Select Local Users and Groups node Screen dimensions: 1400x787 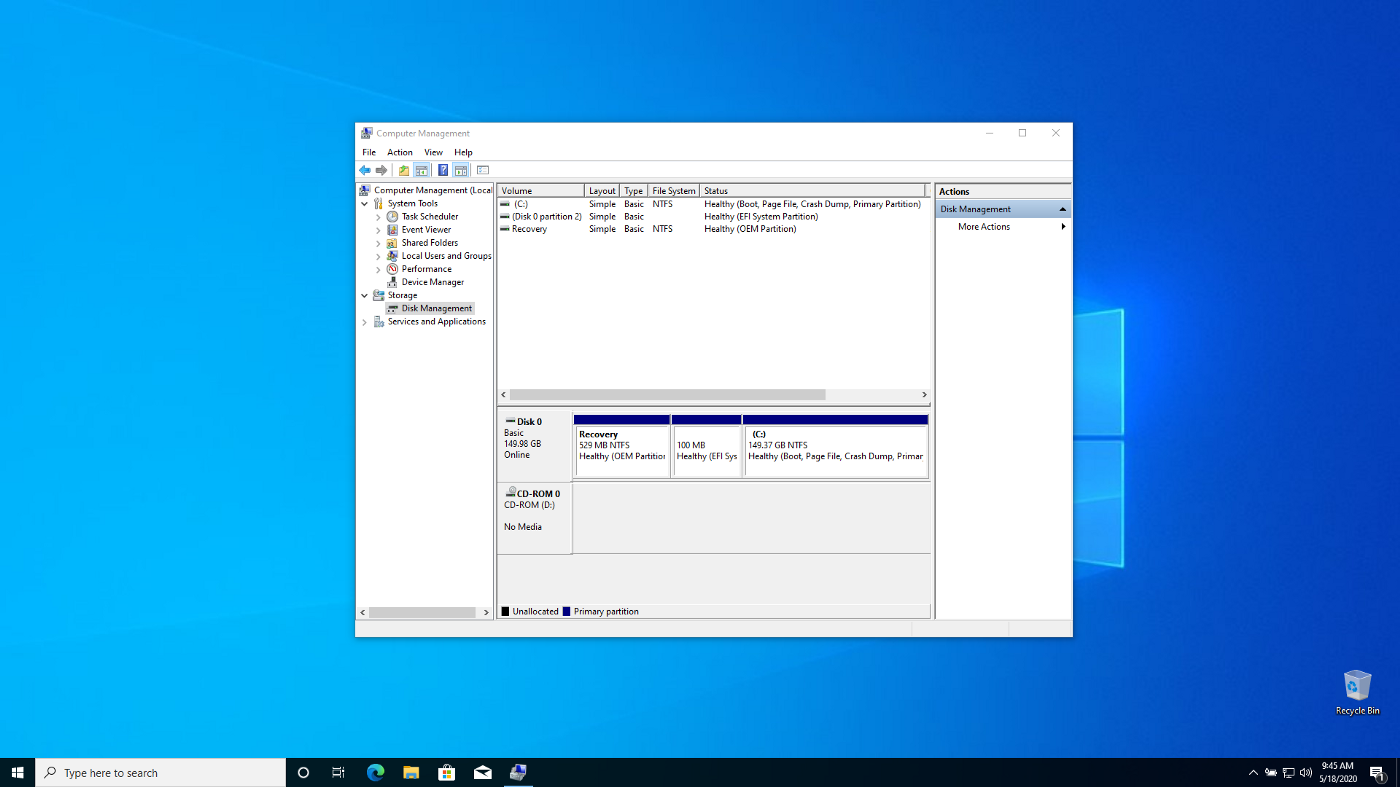446,256
